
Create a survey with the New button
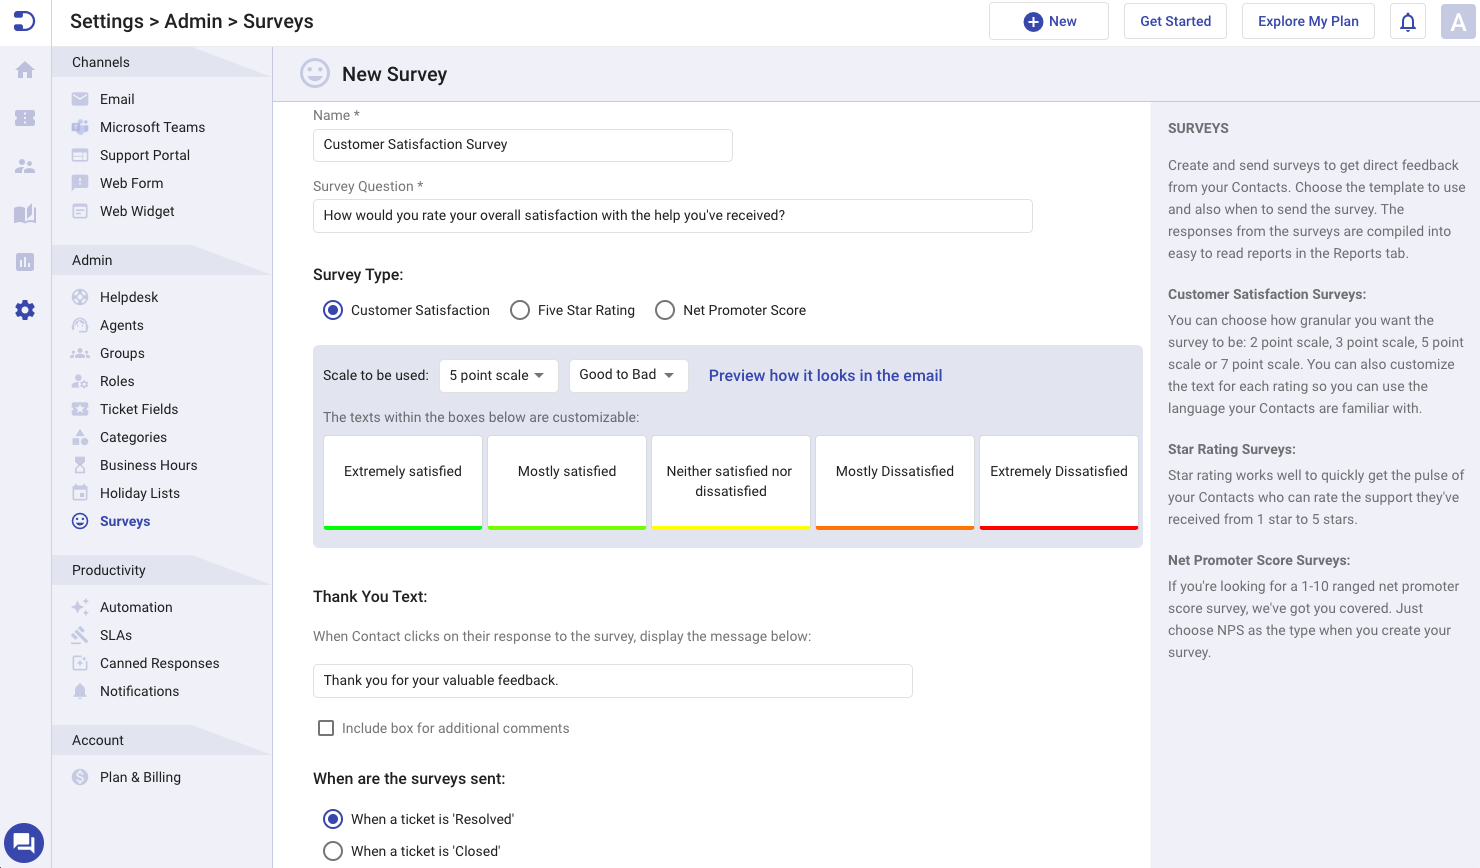click(x=1048, y=21)
